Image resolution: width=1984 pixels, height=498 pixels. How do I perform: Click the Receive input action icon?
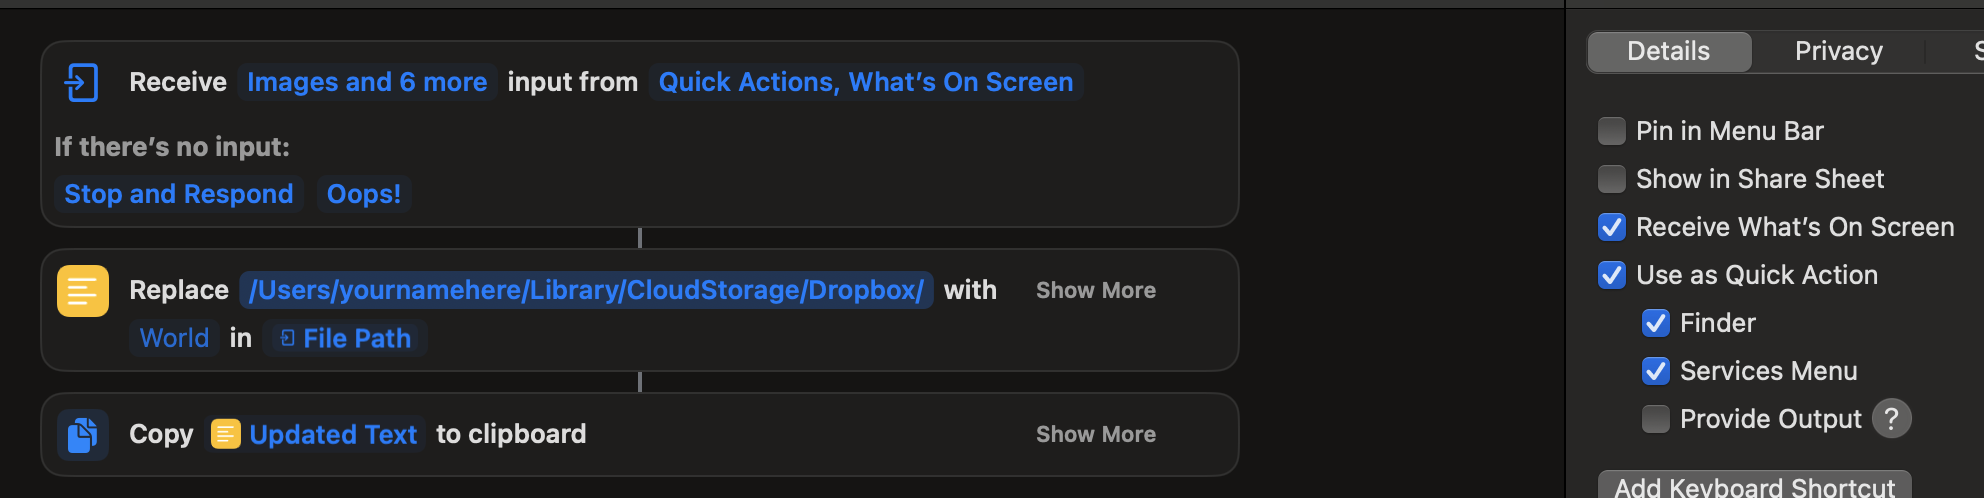(81, 82)
